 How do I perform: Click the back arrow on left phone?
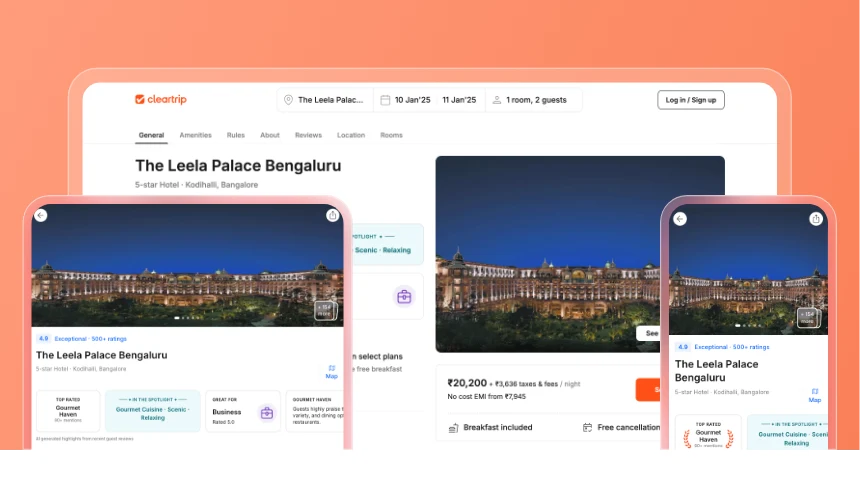(41, 216)
